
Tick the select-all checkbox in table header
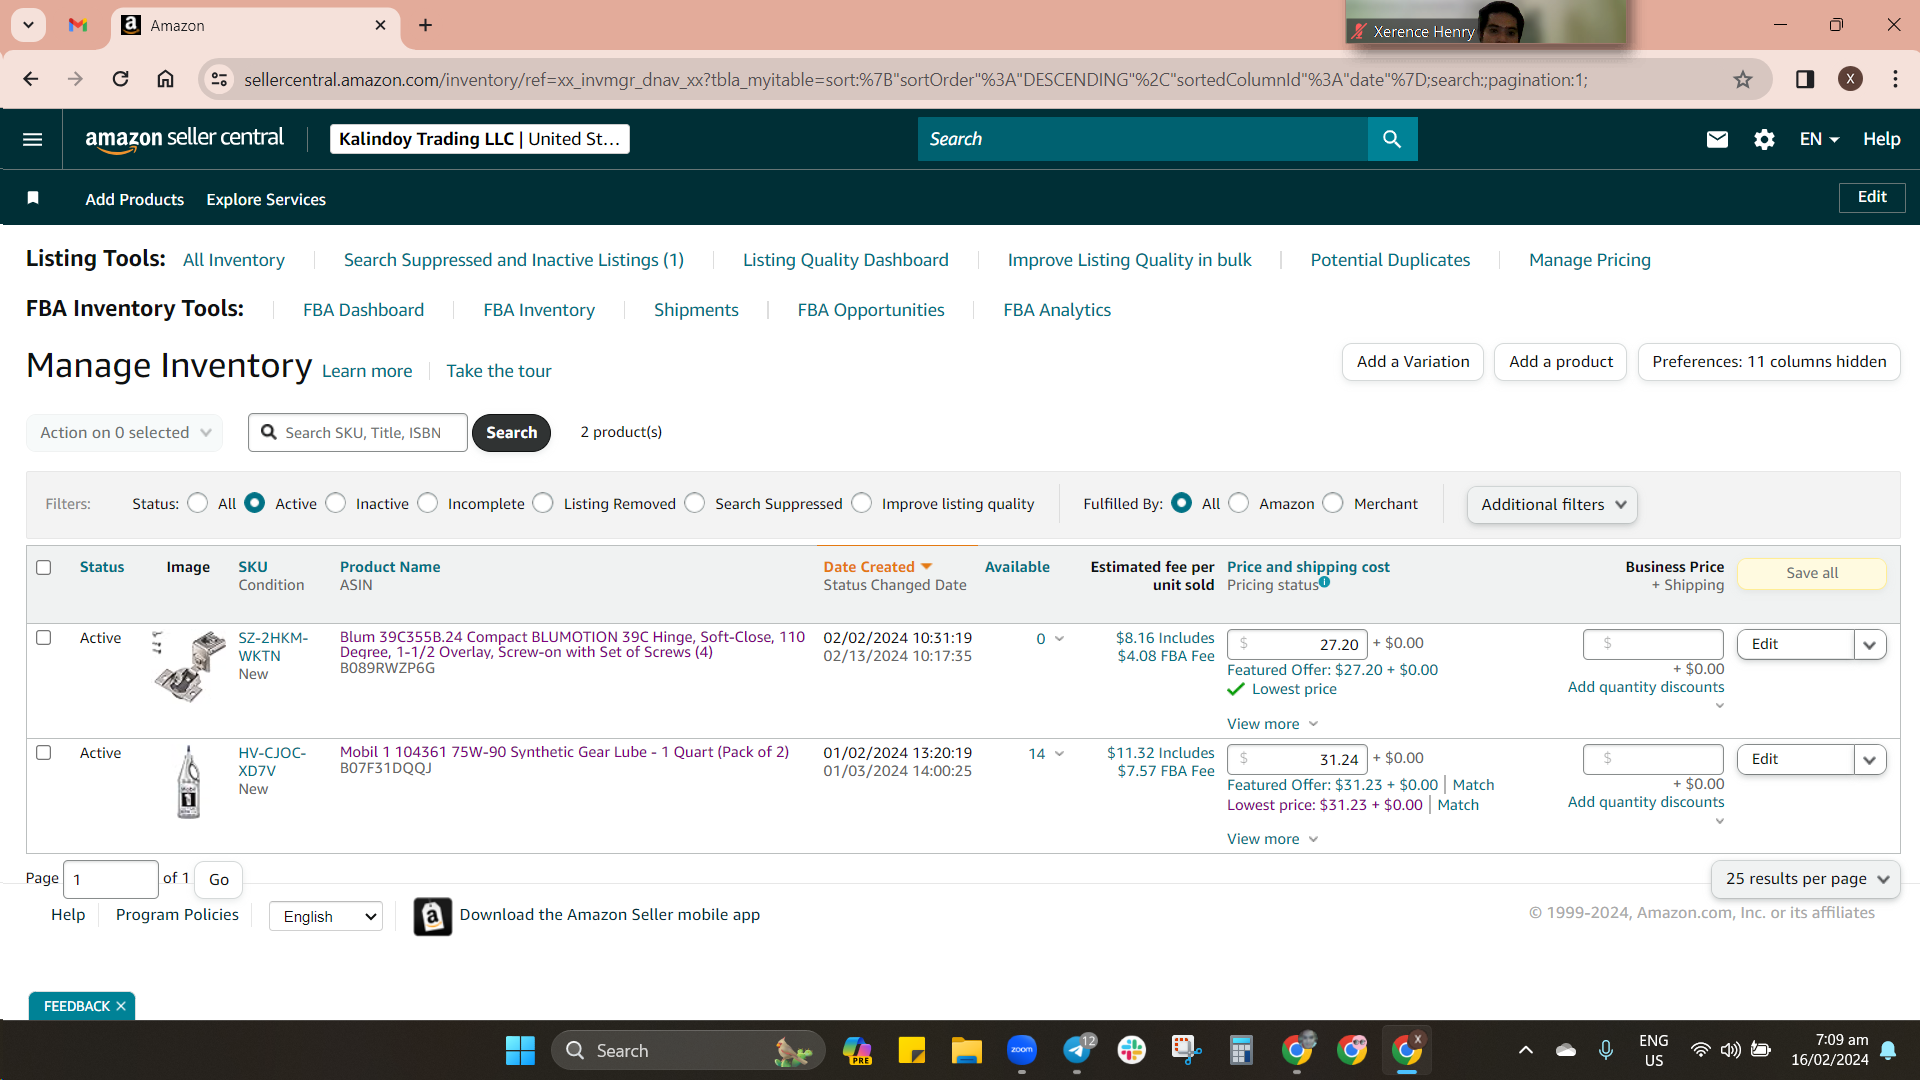pos(43,567)
